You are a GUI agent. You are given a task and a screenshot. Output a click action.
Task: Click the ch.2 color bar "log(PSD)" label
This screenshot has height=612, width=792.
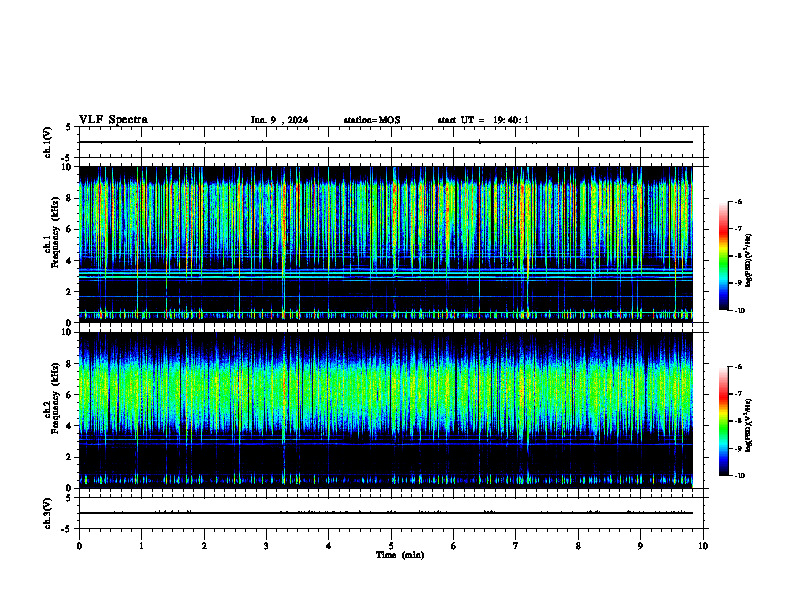pos(749,425)
